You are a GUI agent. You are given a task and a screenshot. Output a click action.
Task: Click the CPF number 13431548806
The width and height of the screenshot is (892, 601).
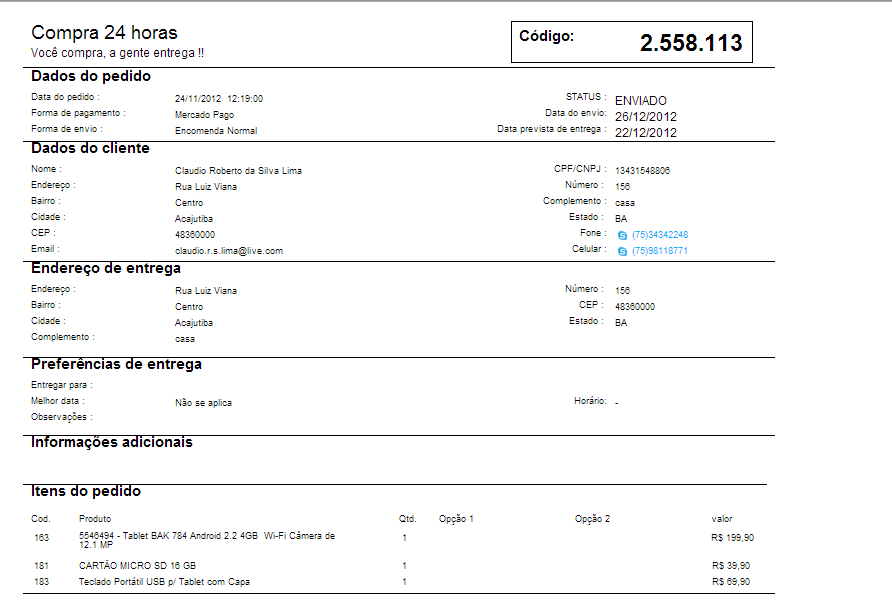click(642, 170)
